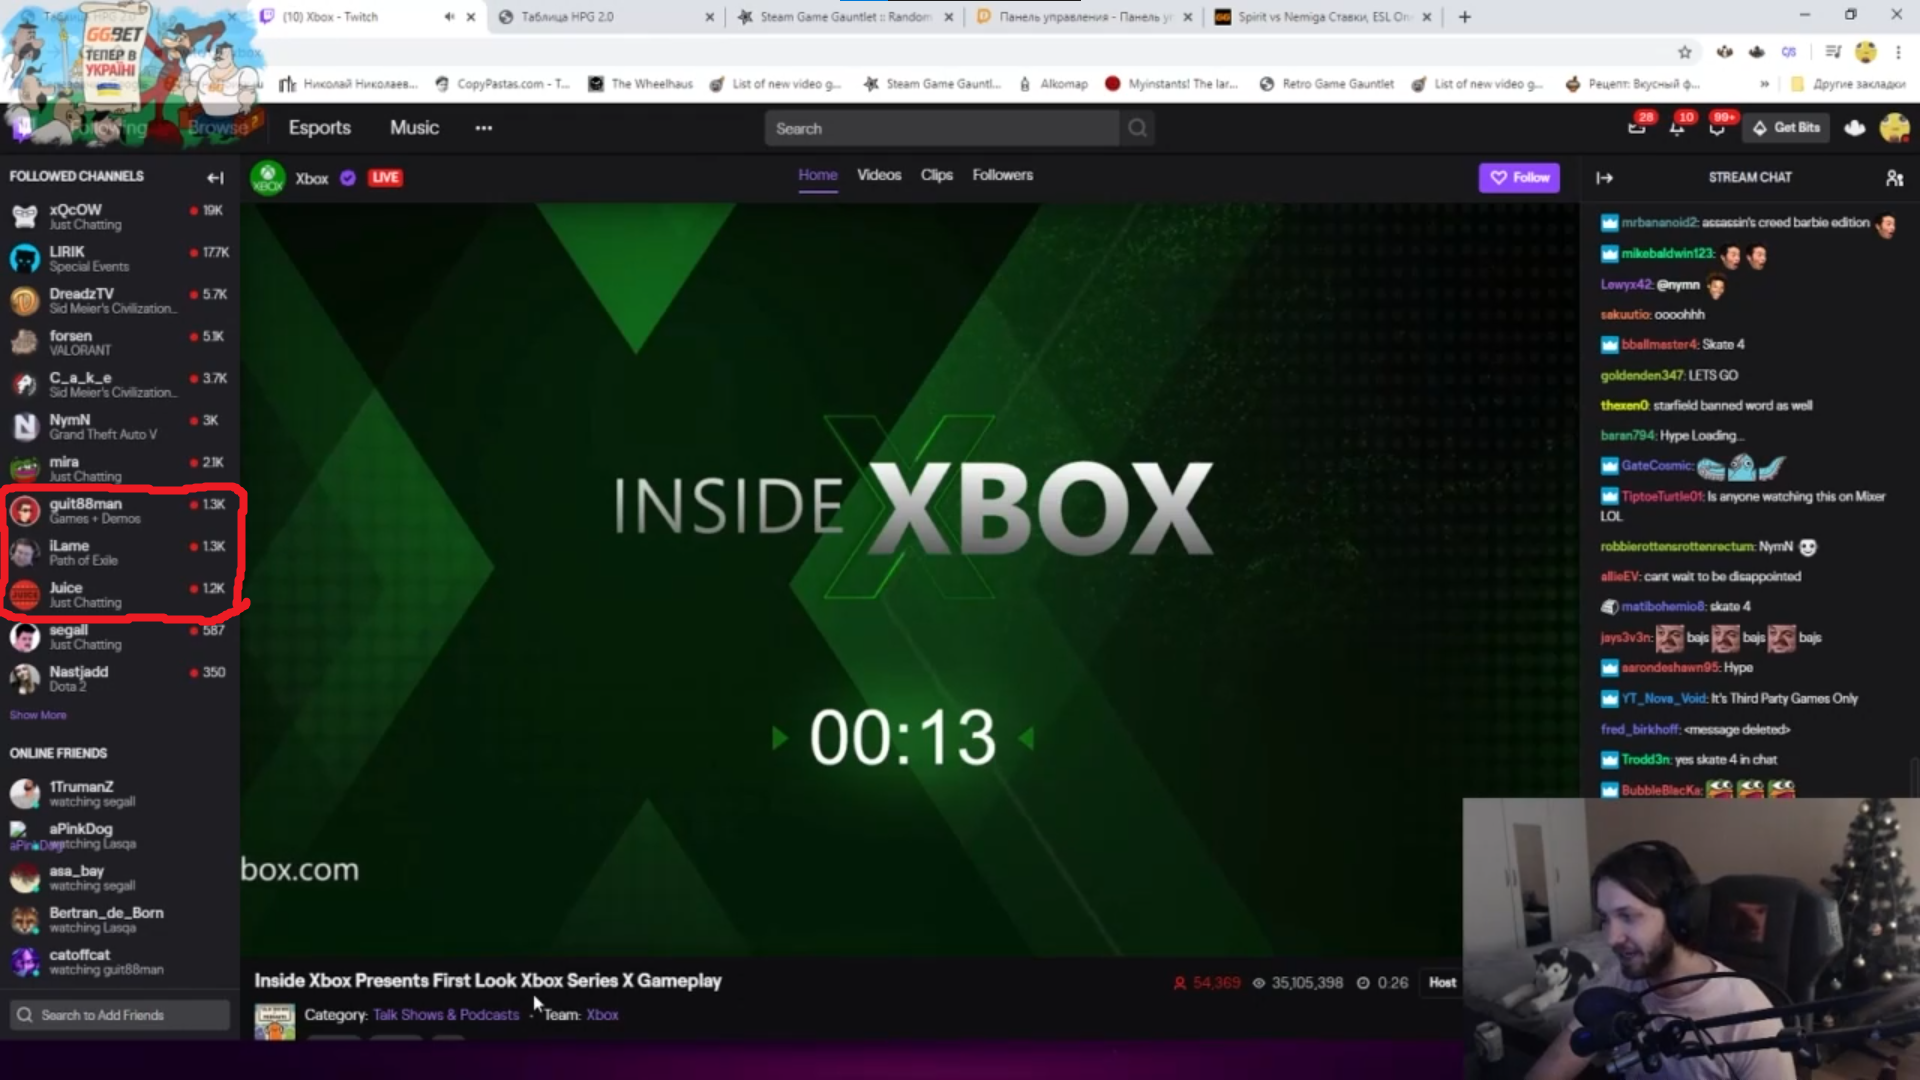Viewport: 1920px width, 1080px height.
Task: Toggle Follow on the Xbox channel
Action: pos(1519,177)
